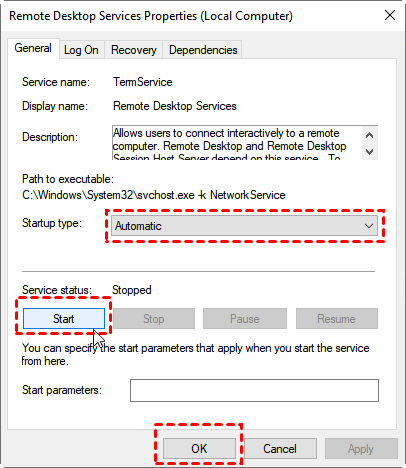406x468 pixels.
Task: Click the greyed-out Stop button
Action: [154, 319]
